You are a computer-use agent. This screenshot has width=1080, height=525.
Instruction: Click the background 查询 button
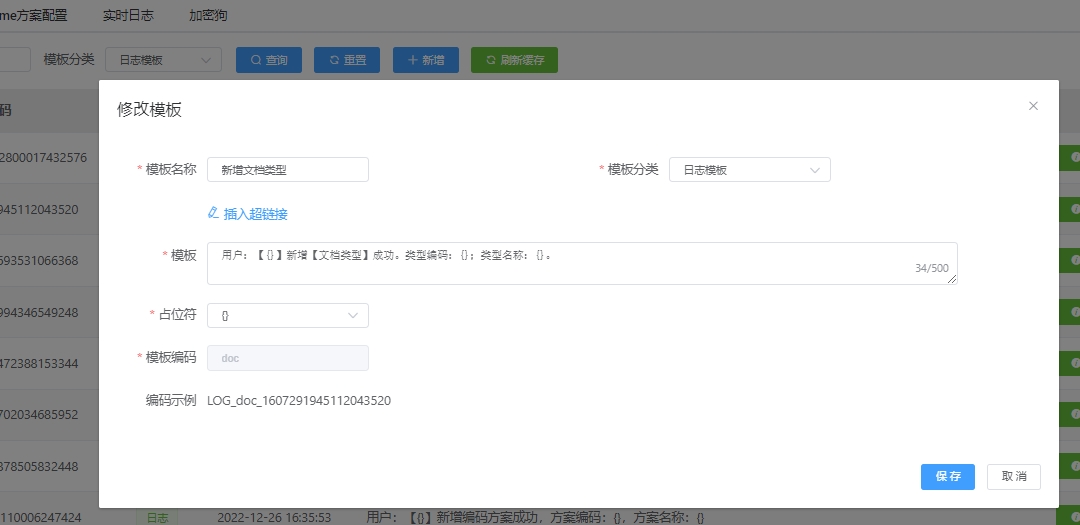coord(269,60)
